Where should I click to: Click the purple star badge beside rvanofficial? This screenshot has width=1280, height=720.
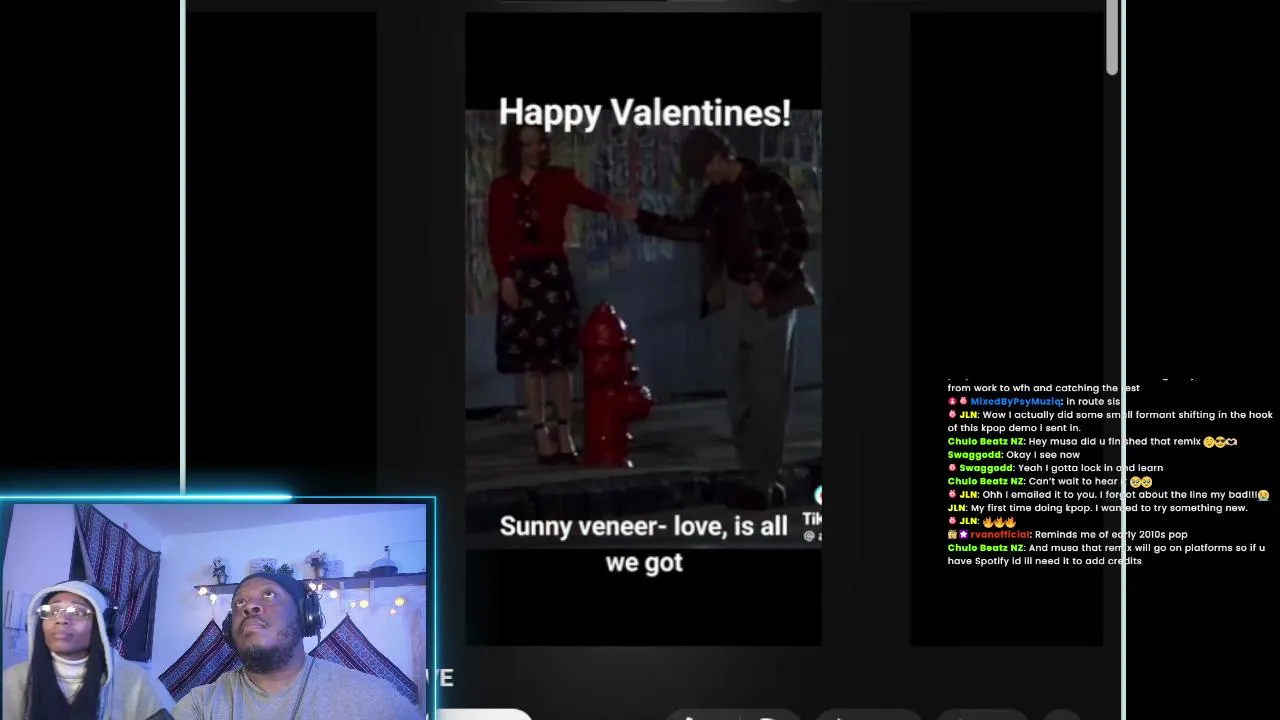click(x=963, y=534)
